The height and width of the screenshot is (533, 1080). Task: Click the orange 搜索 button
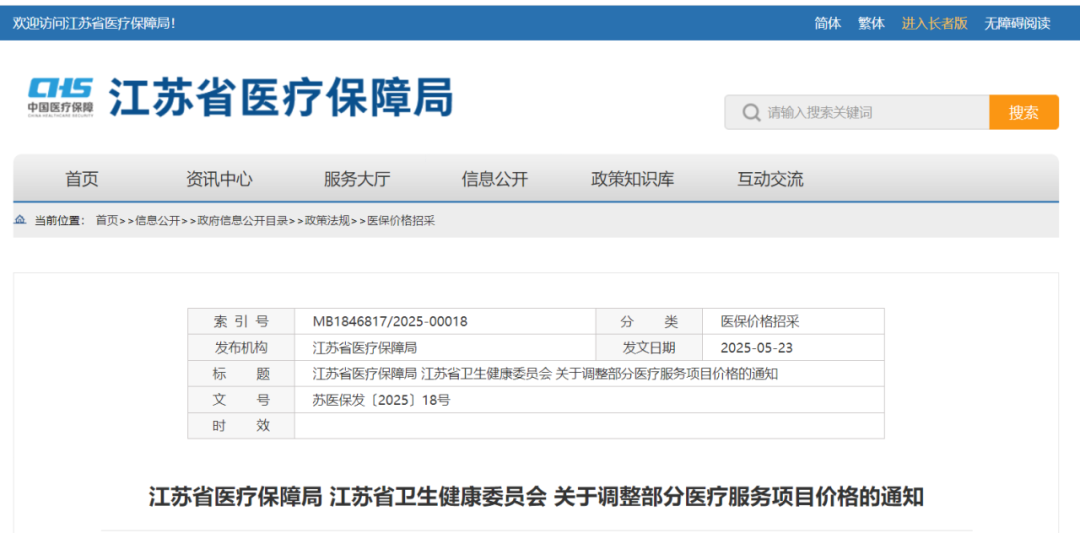tap(1024, 112)
